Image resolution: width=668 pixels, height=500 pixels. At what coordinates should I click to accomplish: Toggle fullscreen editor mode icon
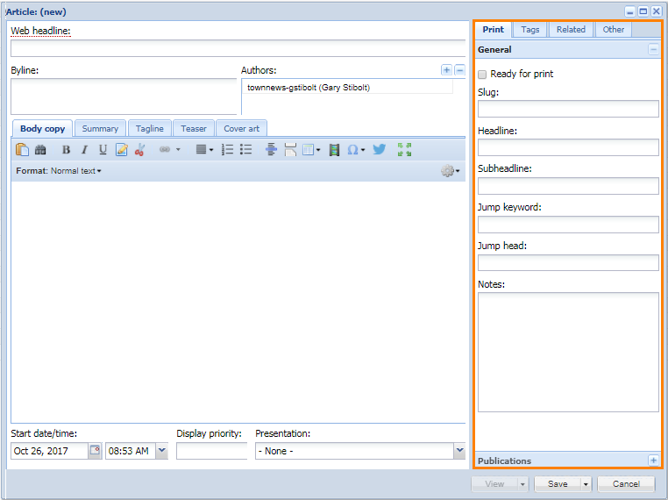(x=404, y=150)
